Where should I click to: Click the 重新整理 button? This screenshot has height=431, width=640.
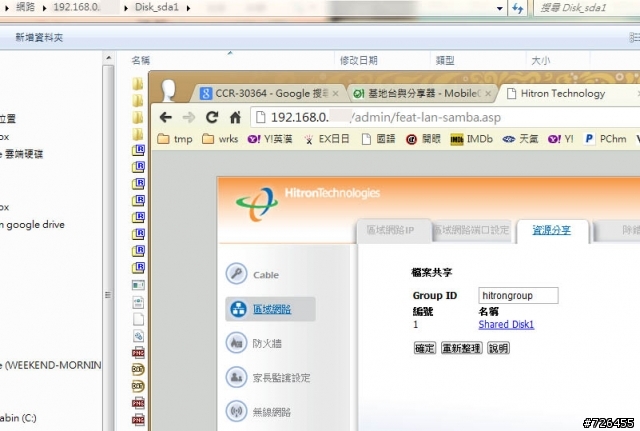click(462, 348)
